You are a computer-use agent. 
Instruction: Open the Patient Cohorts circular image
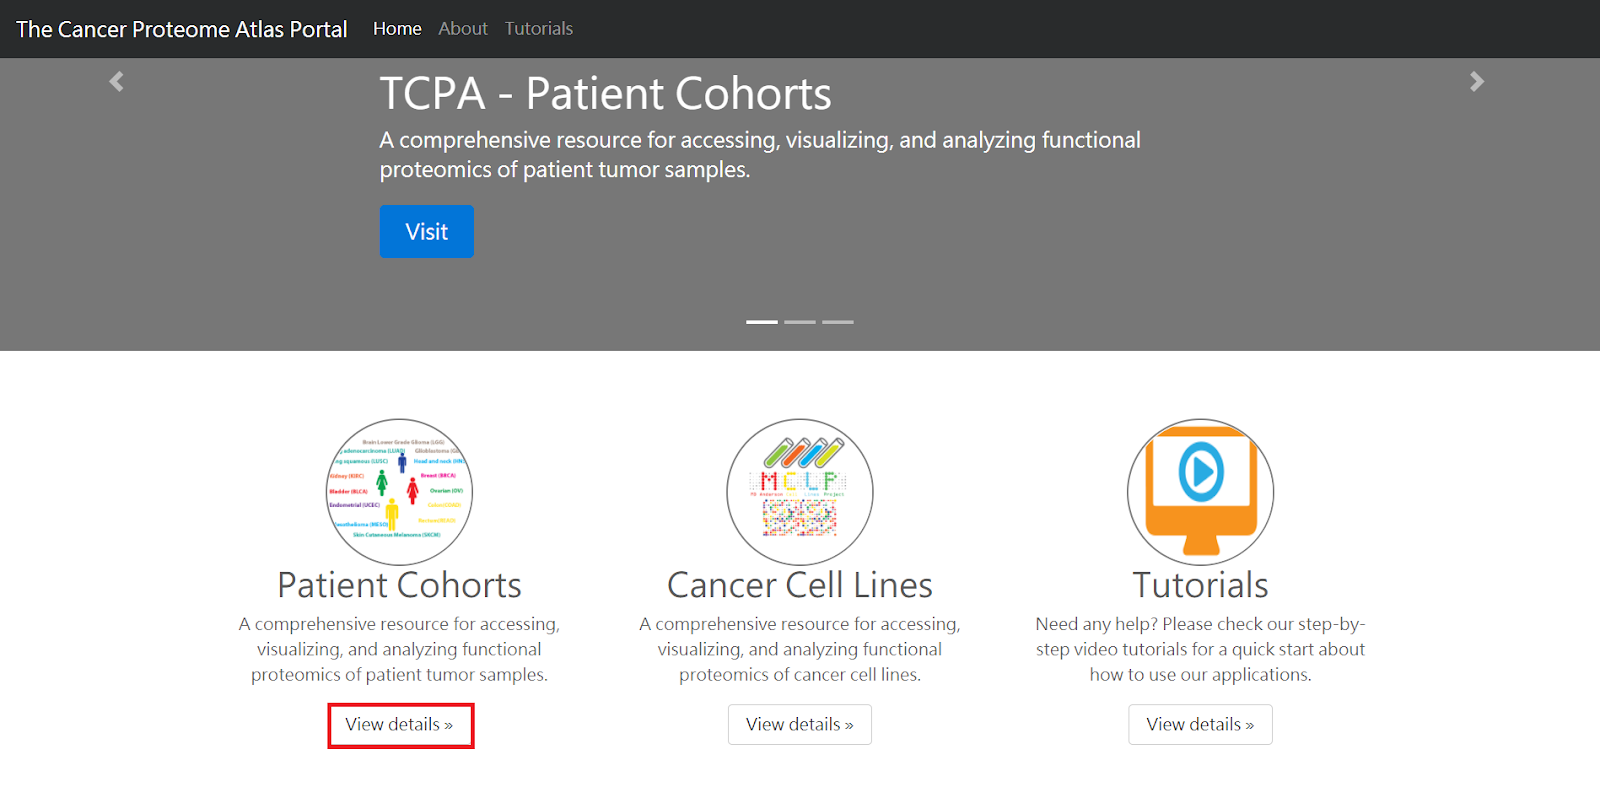pyautogui.click(x=400, y=492)
